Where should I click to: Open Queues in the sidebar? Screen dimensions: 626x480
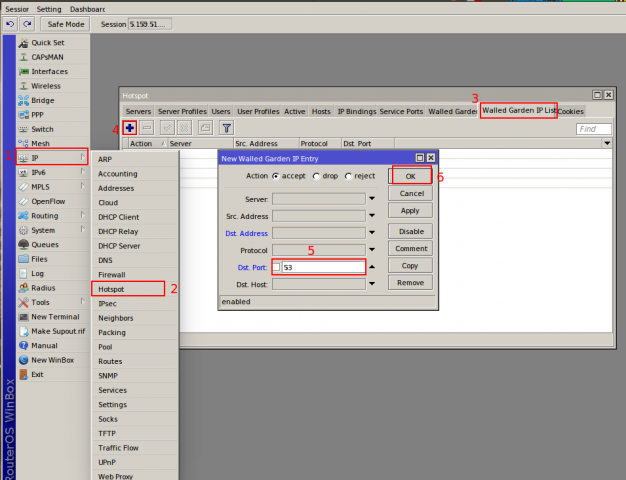[x=45, y=244]
